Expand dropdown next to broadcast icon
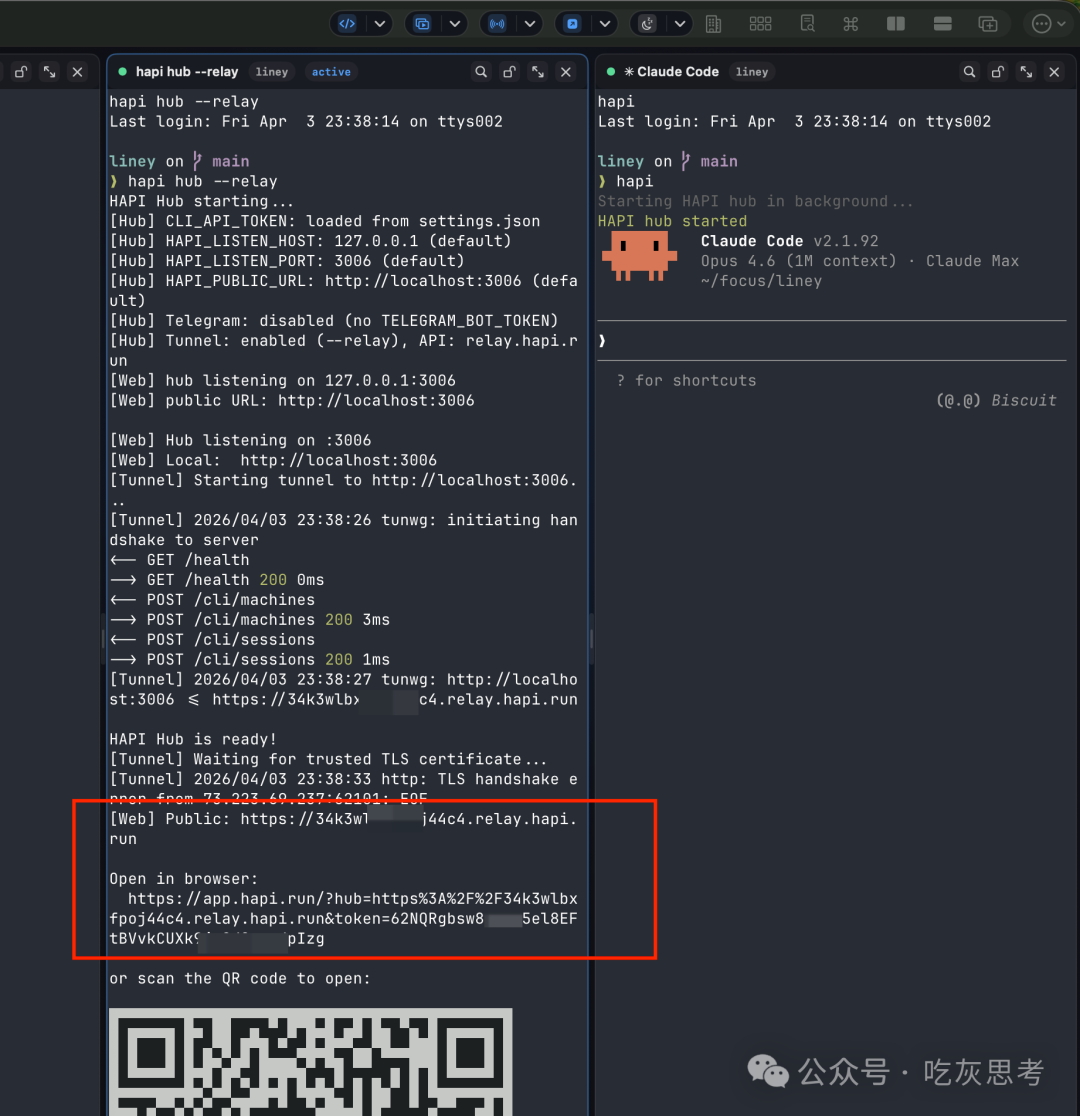 pos(530,23)
